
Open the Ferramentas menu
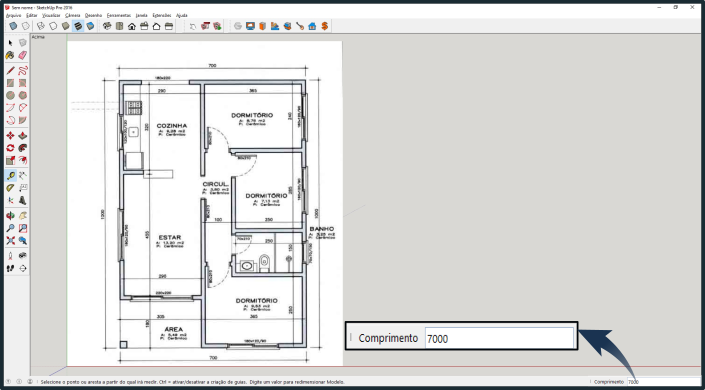click(x=119, y=15)
